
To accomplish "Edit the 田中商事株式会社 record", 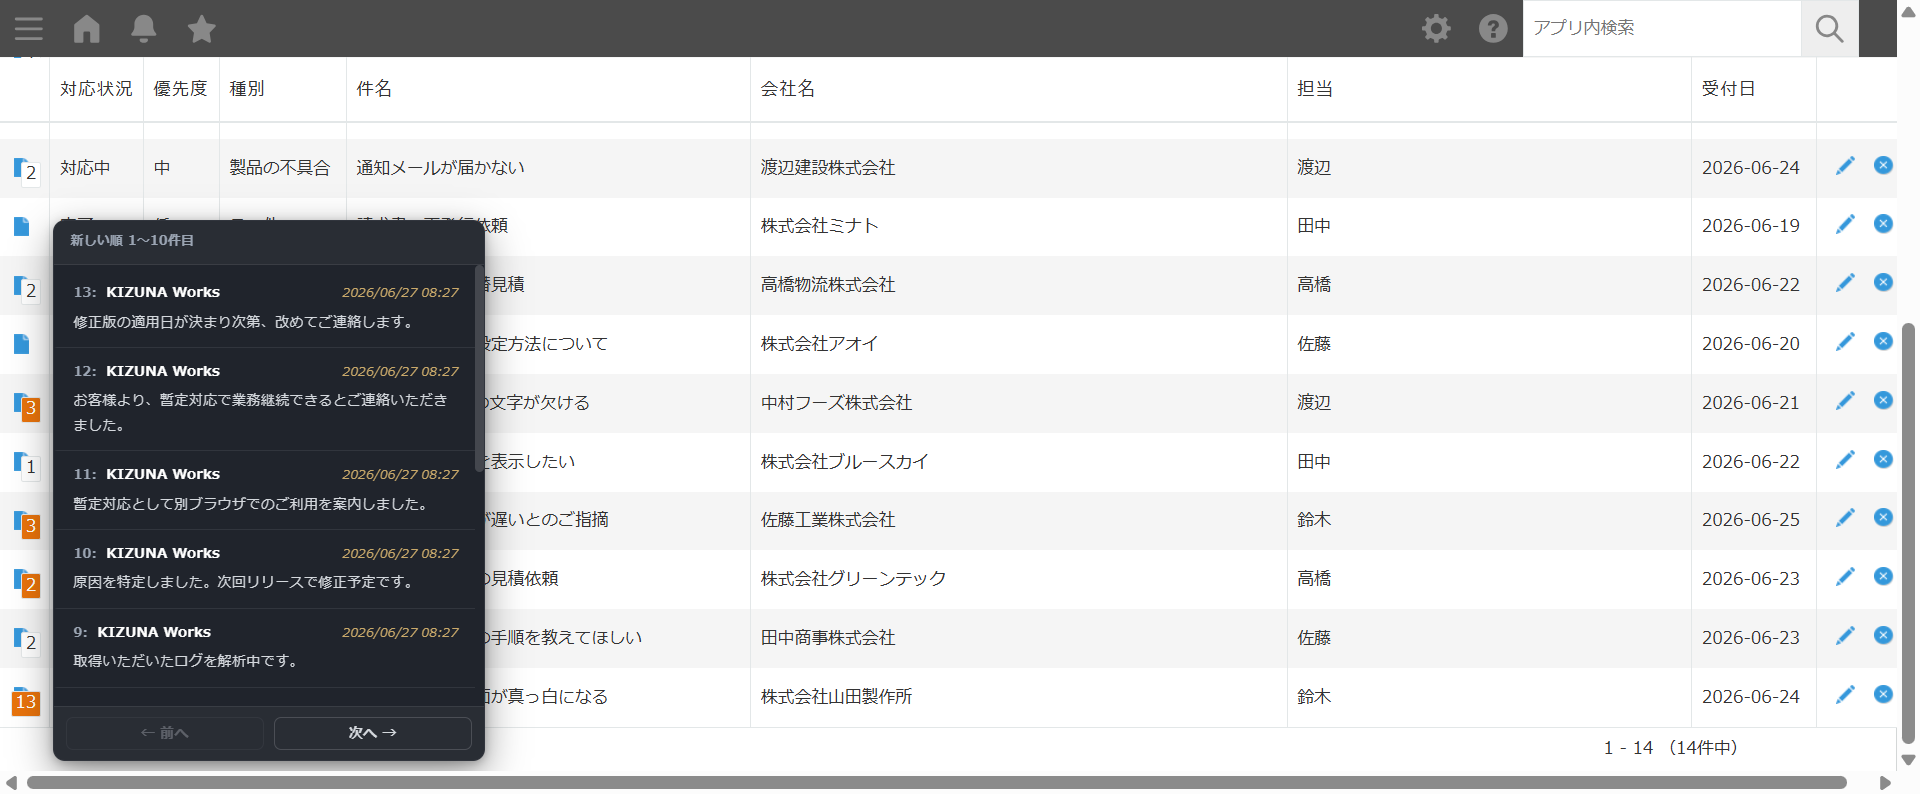I will (x=1845, y=636).
